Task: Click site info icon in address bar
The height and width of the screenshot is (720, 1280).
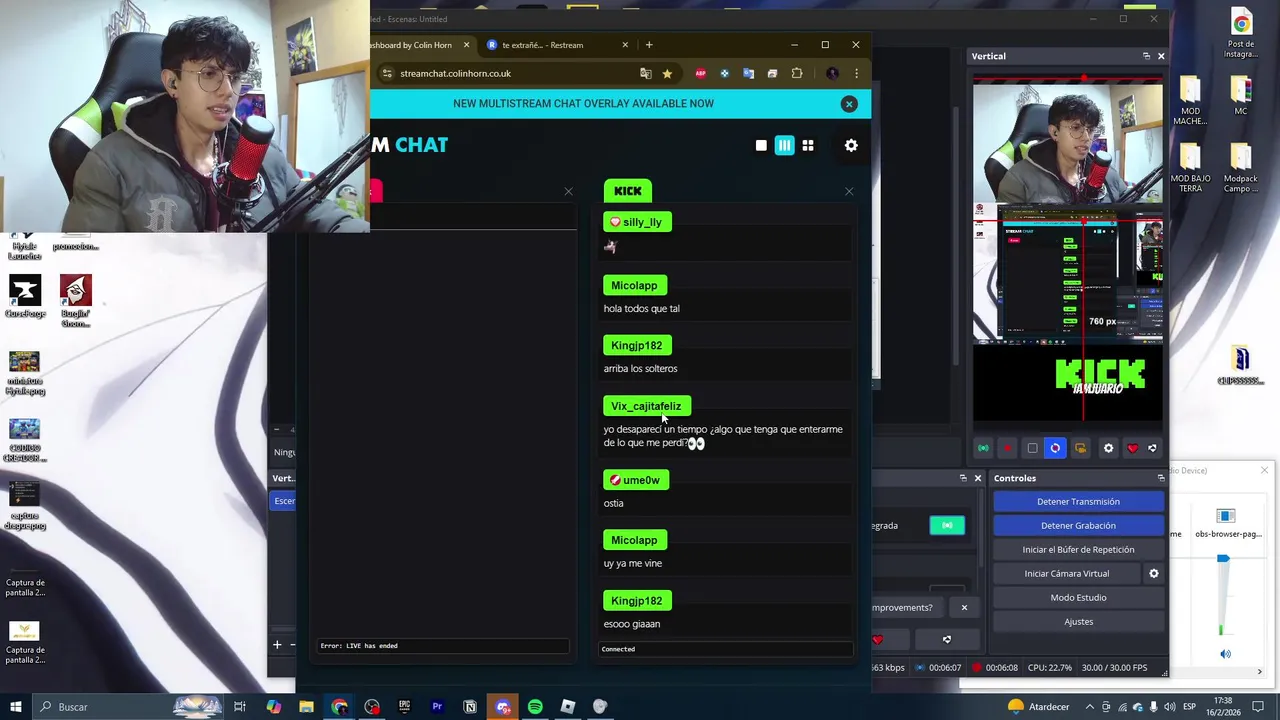Action: (387, 73)
